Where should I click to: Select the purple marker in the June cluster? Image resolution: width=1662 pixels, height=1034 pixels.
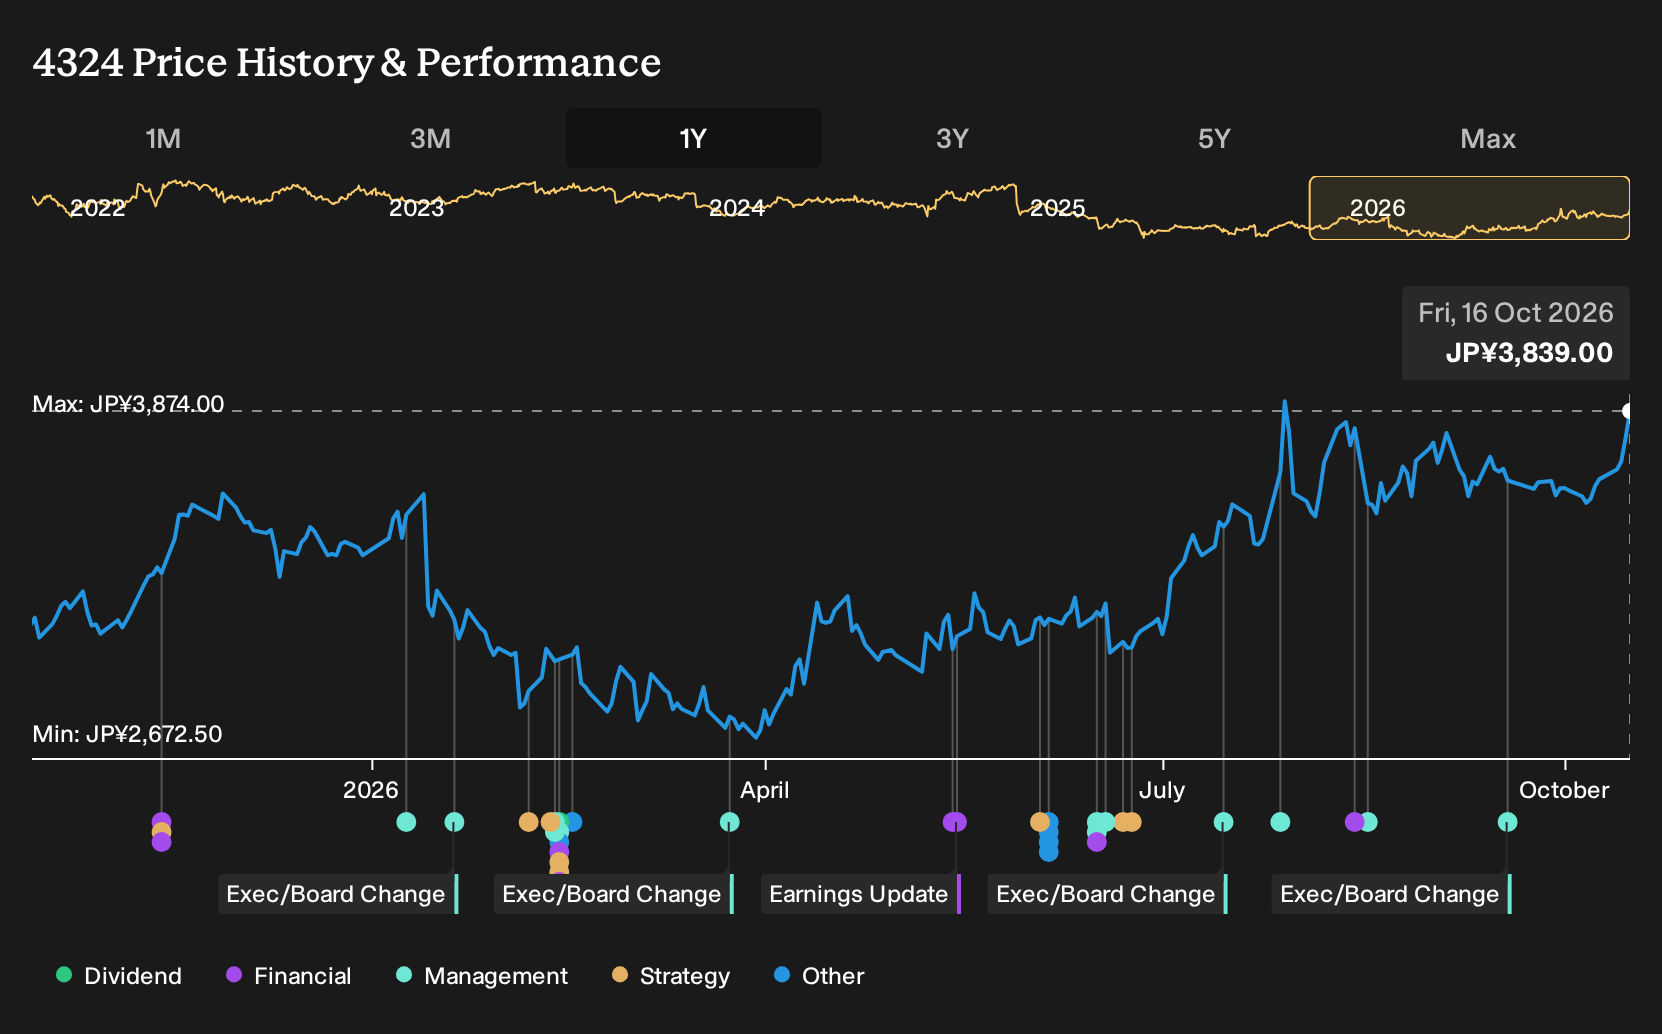tap(1097, 842)
